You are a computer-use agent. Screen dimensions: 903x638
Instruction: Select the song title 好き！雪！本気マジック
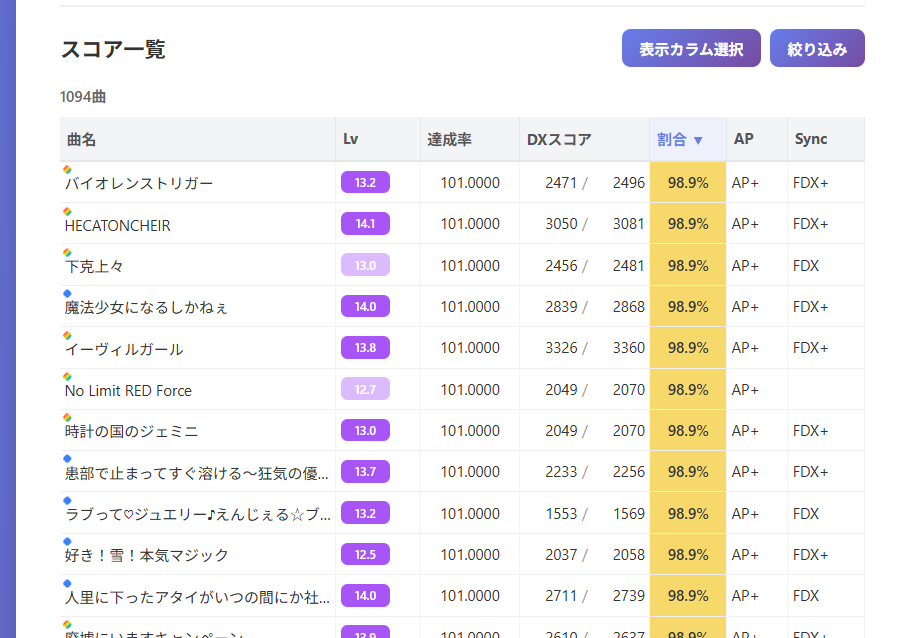146,556
